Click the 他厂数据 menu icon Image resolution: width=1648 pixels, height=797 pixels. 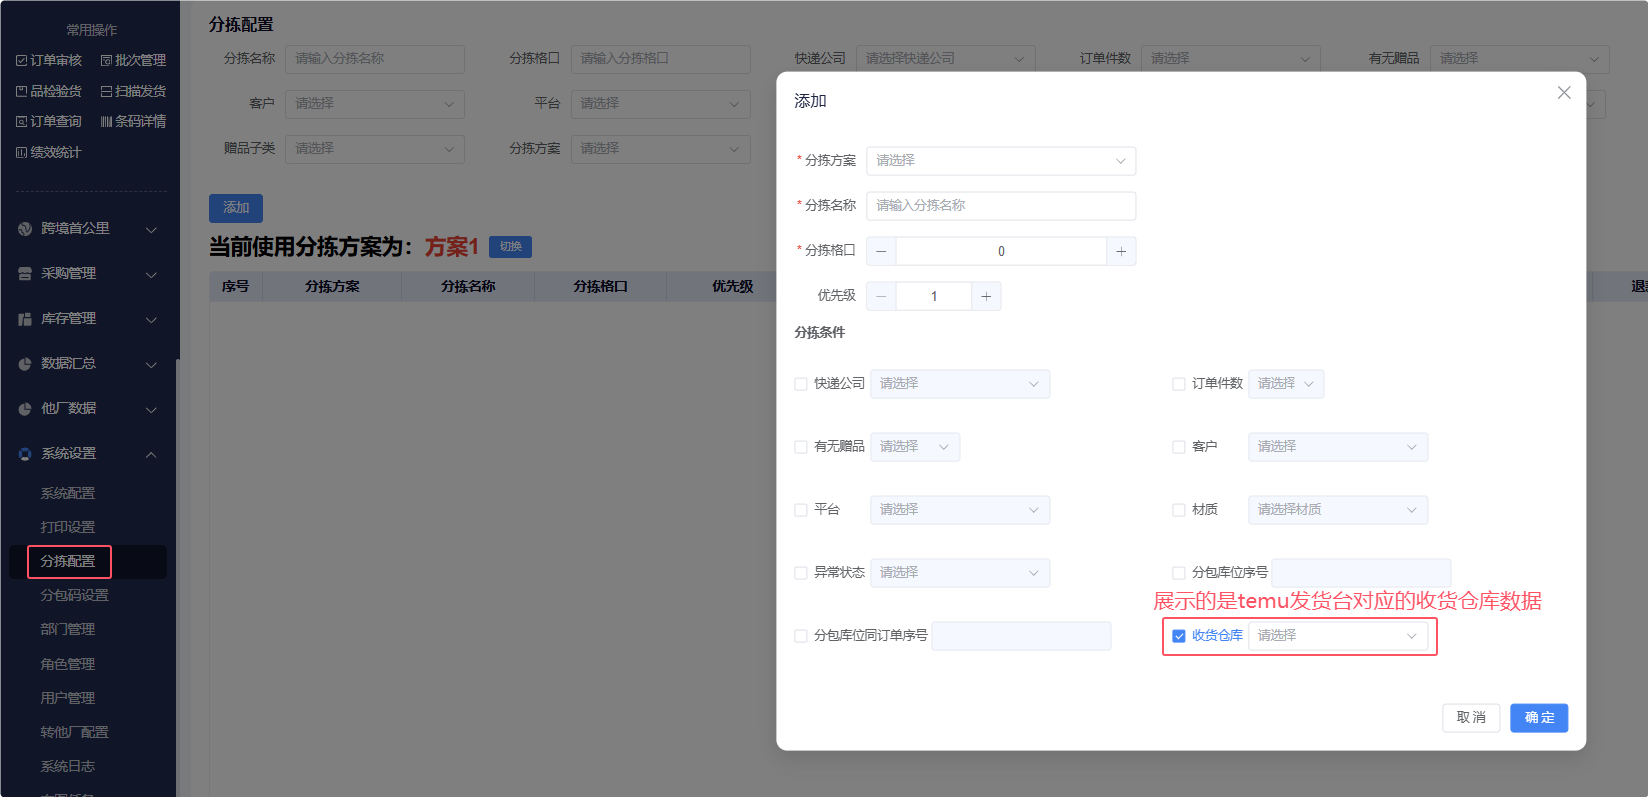click(25, 409)
